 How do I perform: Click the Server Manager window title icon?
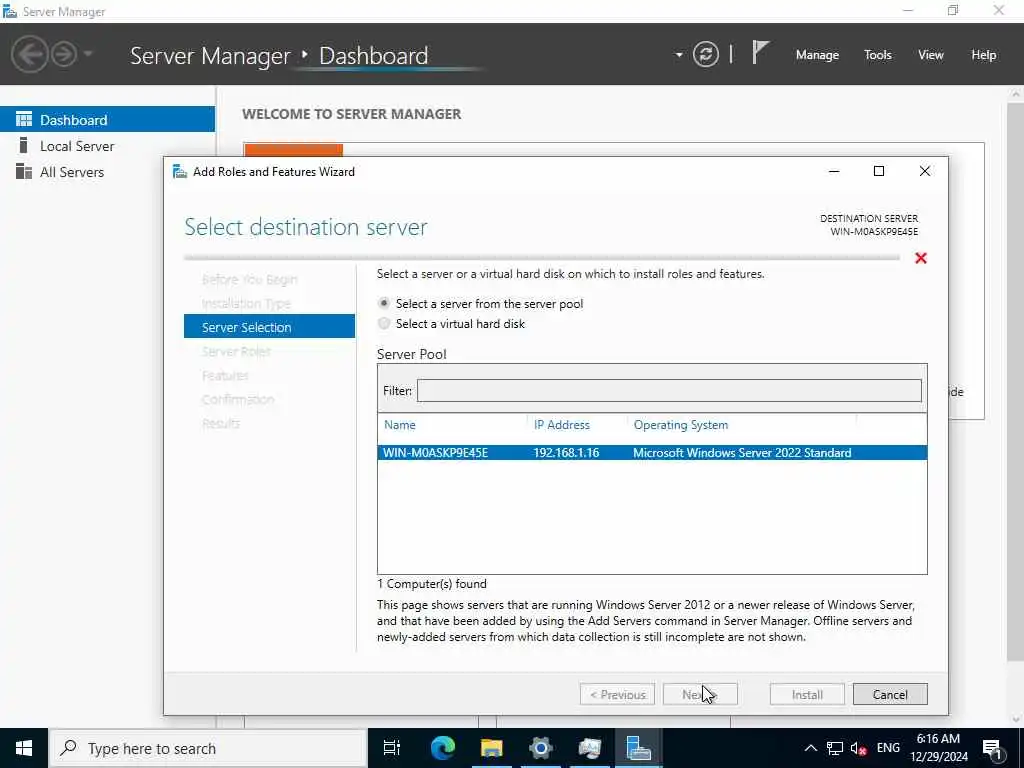point(10,11)
